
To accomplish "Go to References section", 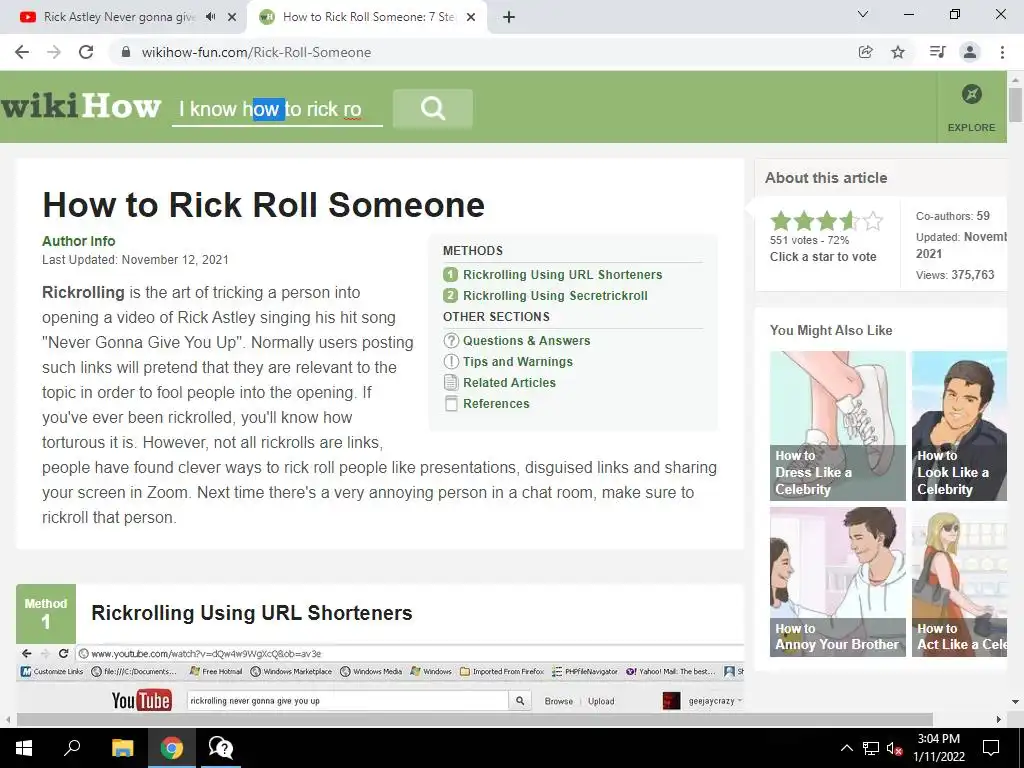I will point(496,403).
